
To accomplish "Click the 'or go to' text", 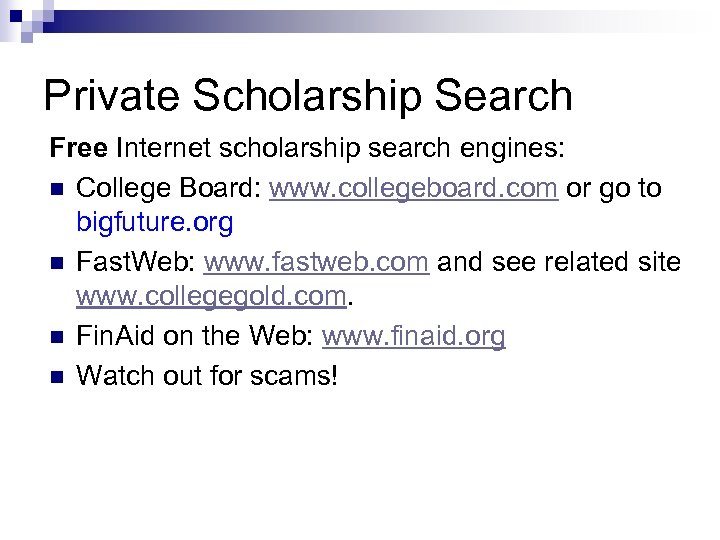I will [x=614, y=189].
